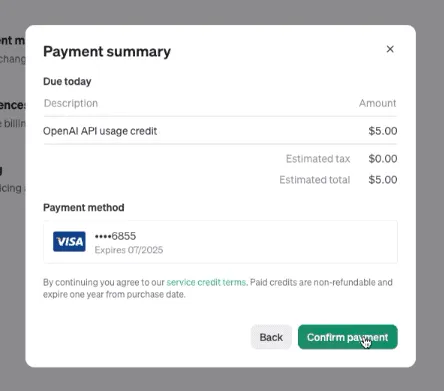Click the Due today label
The width and height of the screenshot is (444, 391).
[x=67, y=81]
